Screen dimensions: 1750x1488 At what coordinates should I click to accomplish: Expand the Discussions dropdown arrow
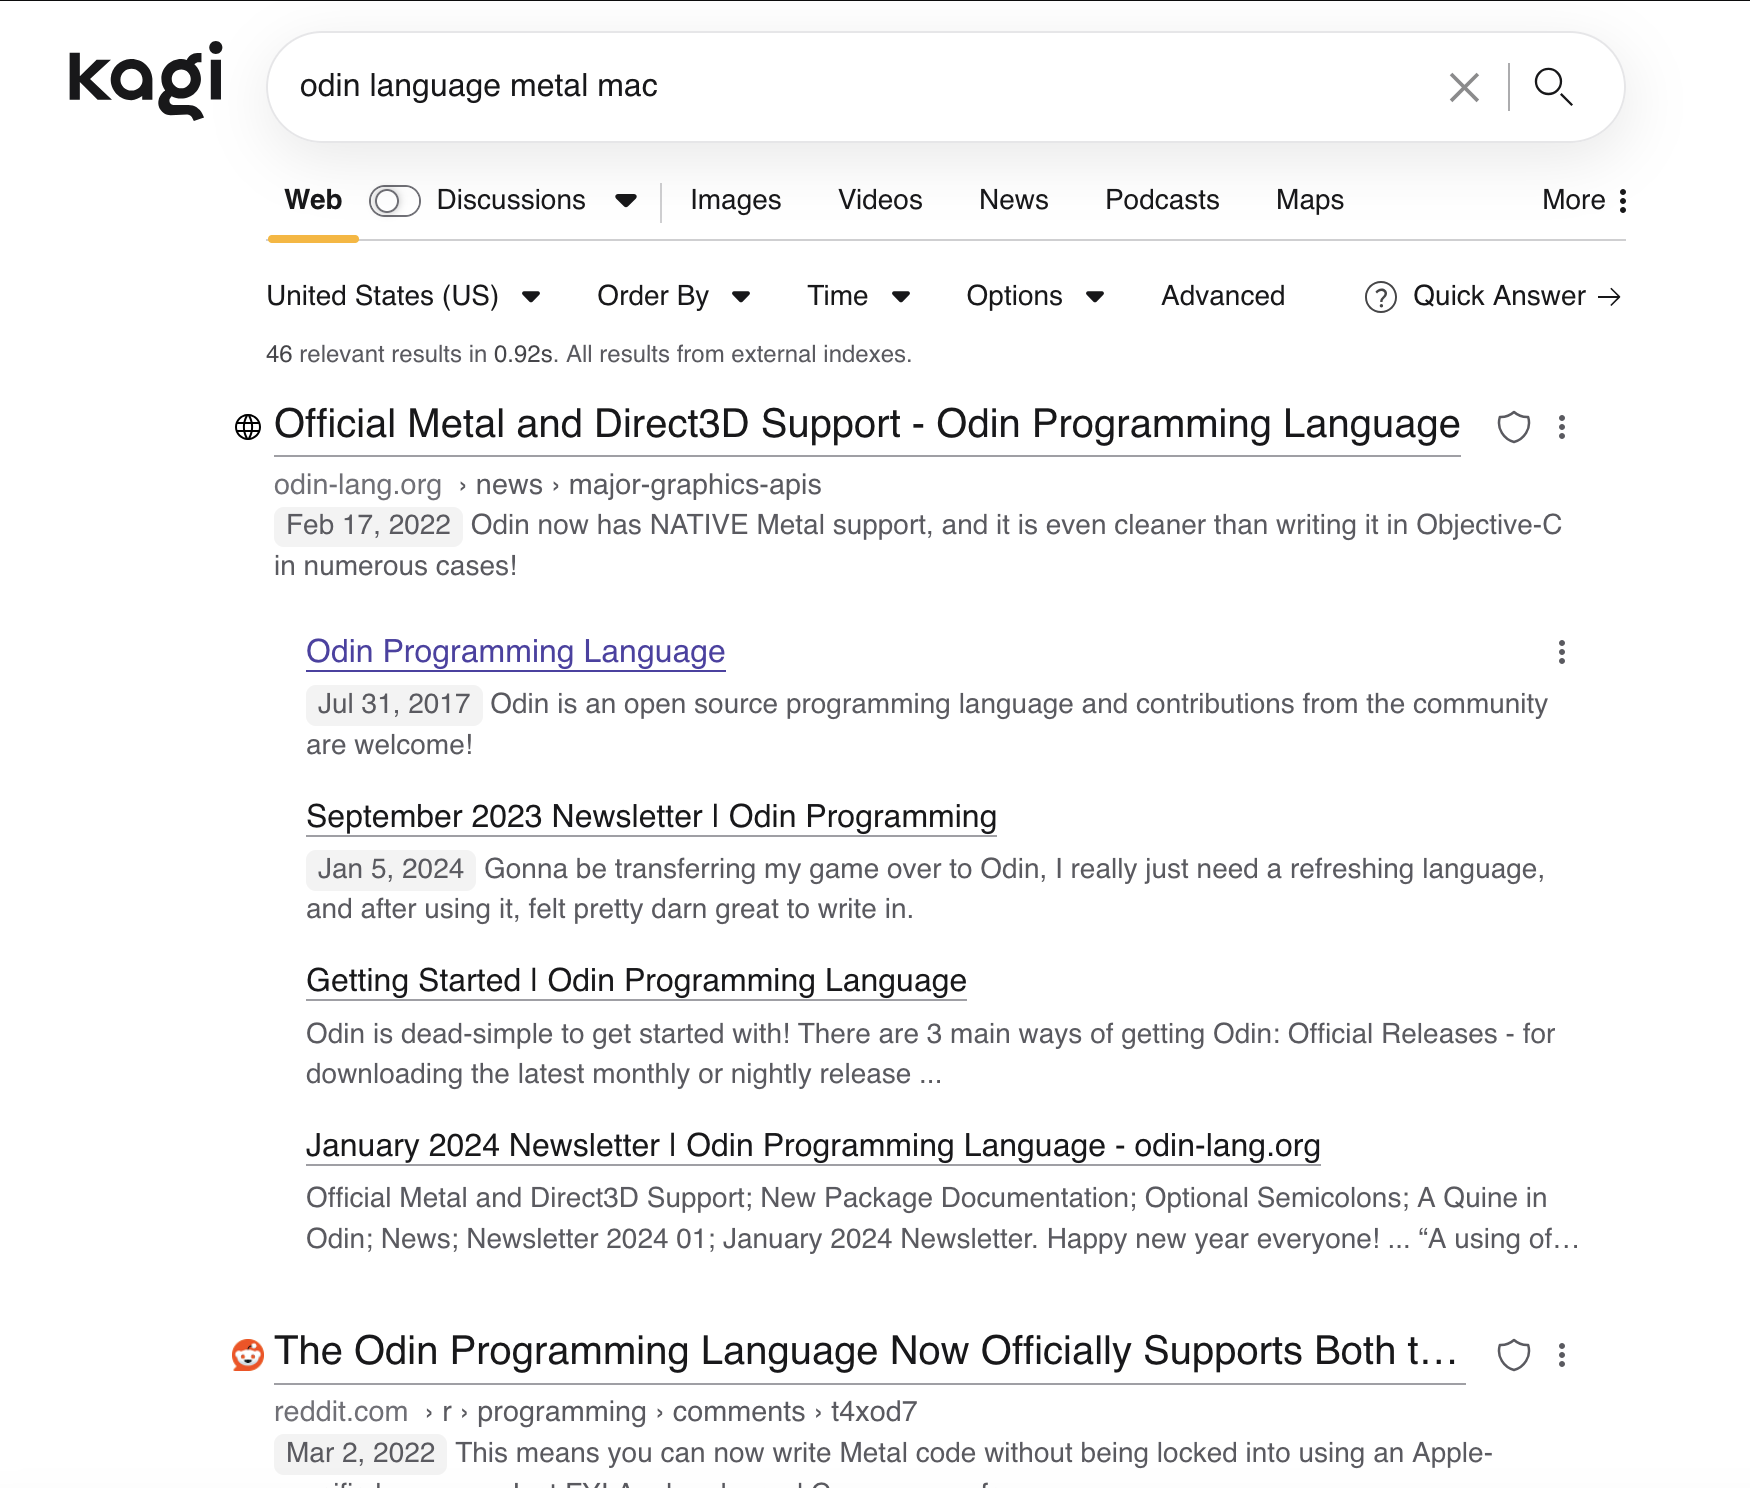pos(626,201)
